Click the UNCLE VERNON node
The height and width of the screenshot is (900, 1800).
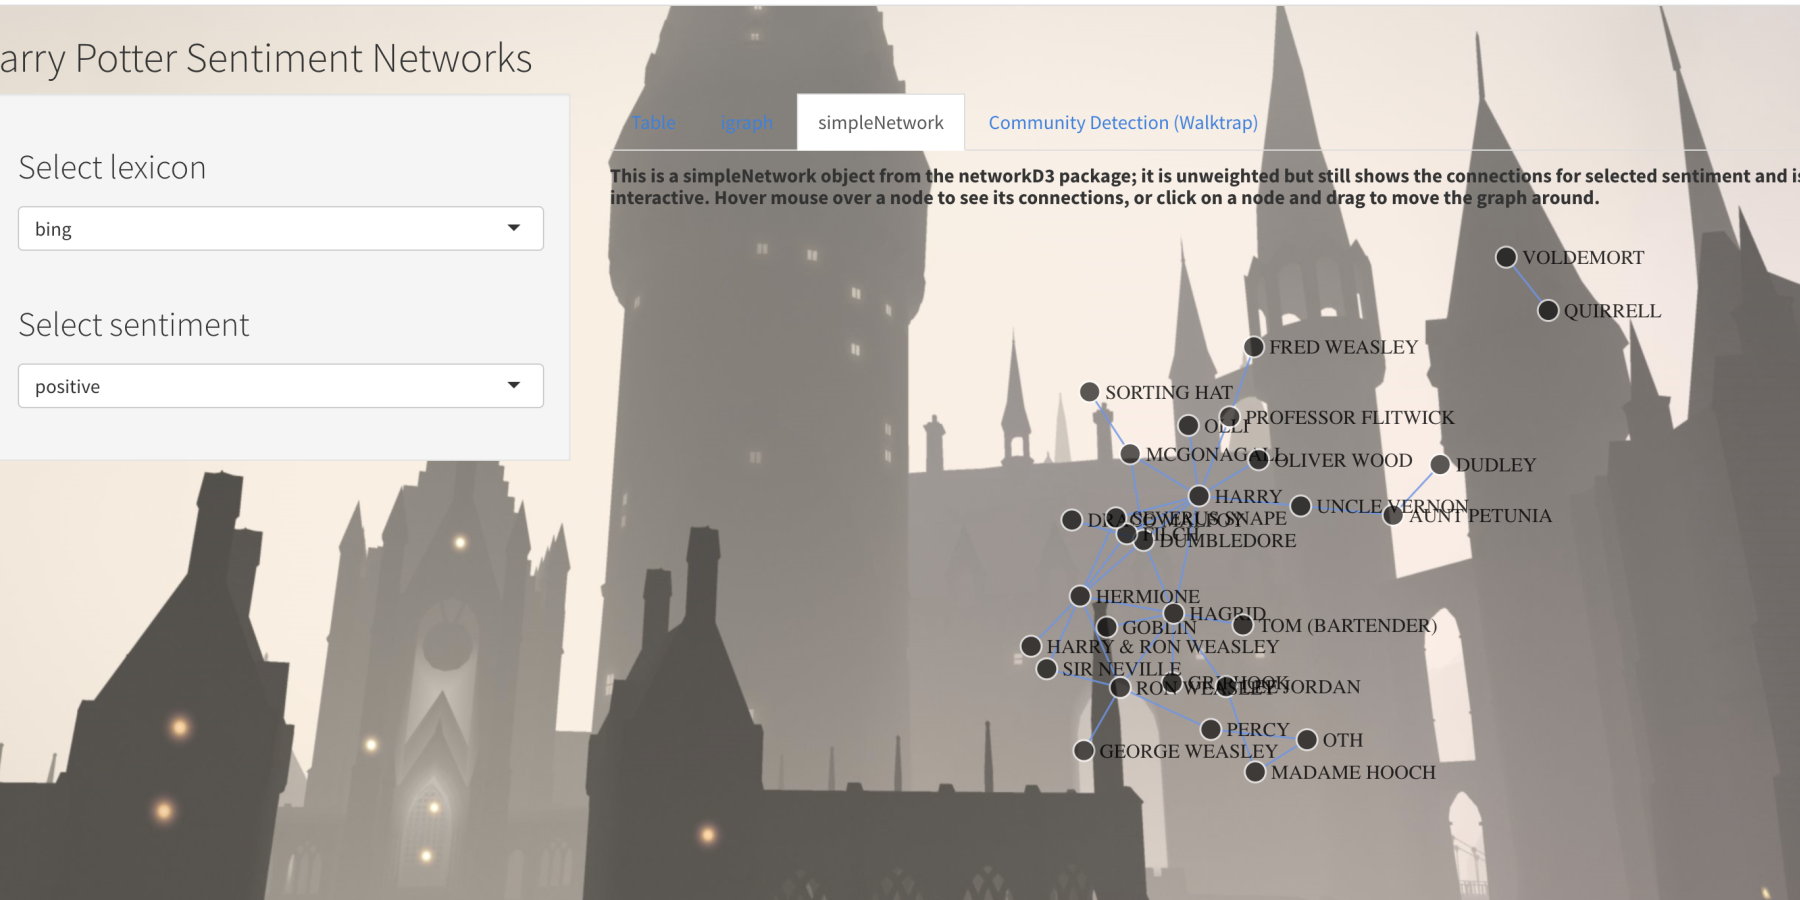[1301, 506]
